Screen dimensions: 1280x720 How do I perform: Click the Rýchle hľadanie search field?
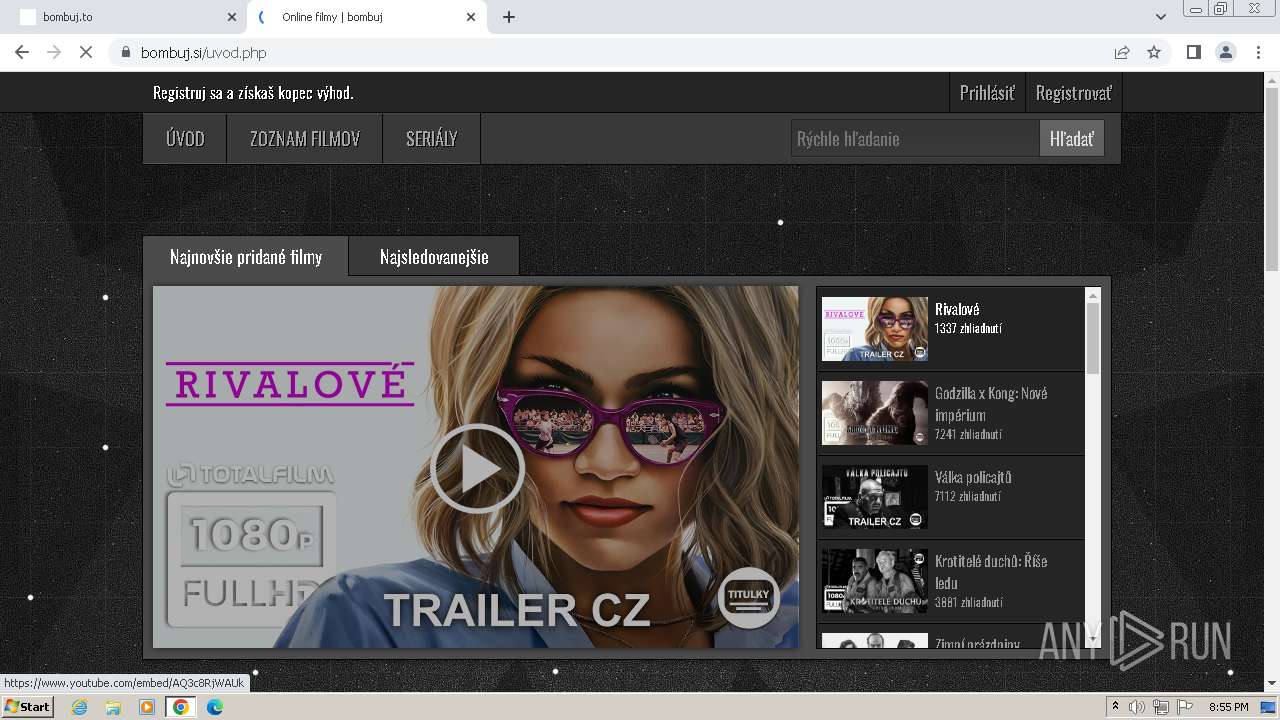click(x=915, y=139)
